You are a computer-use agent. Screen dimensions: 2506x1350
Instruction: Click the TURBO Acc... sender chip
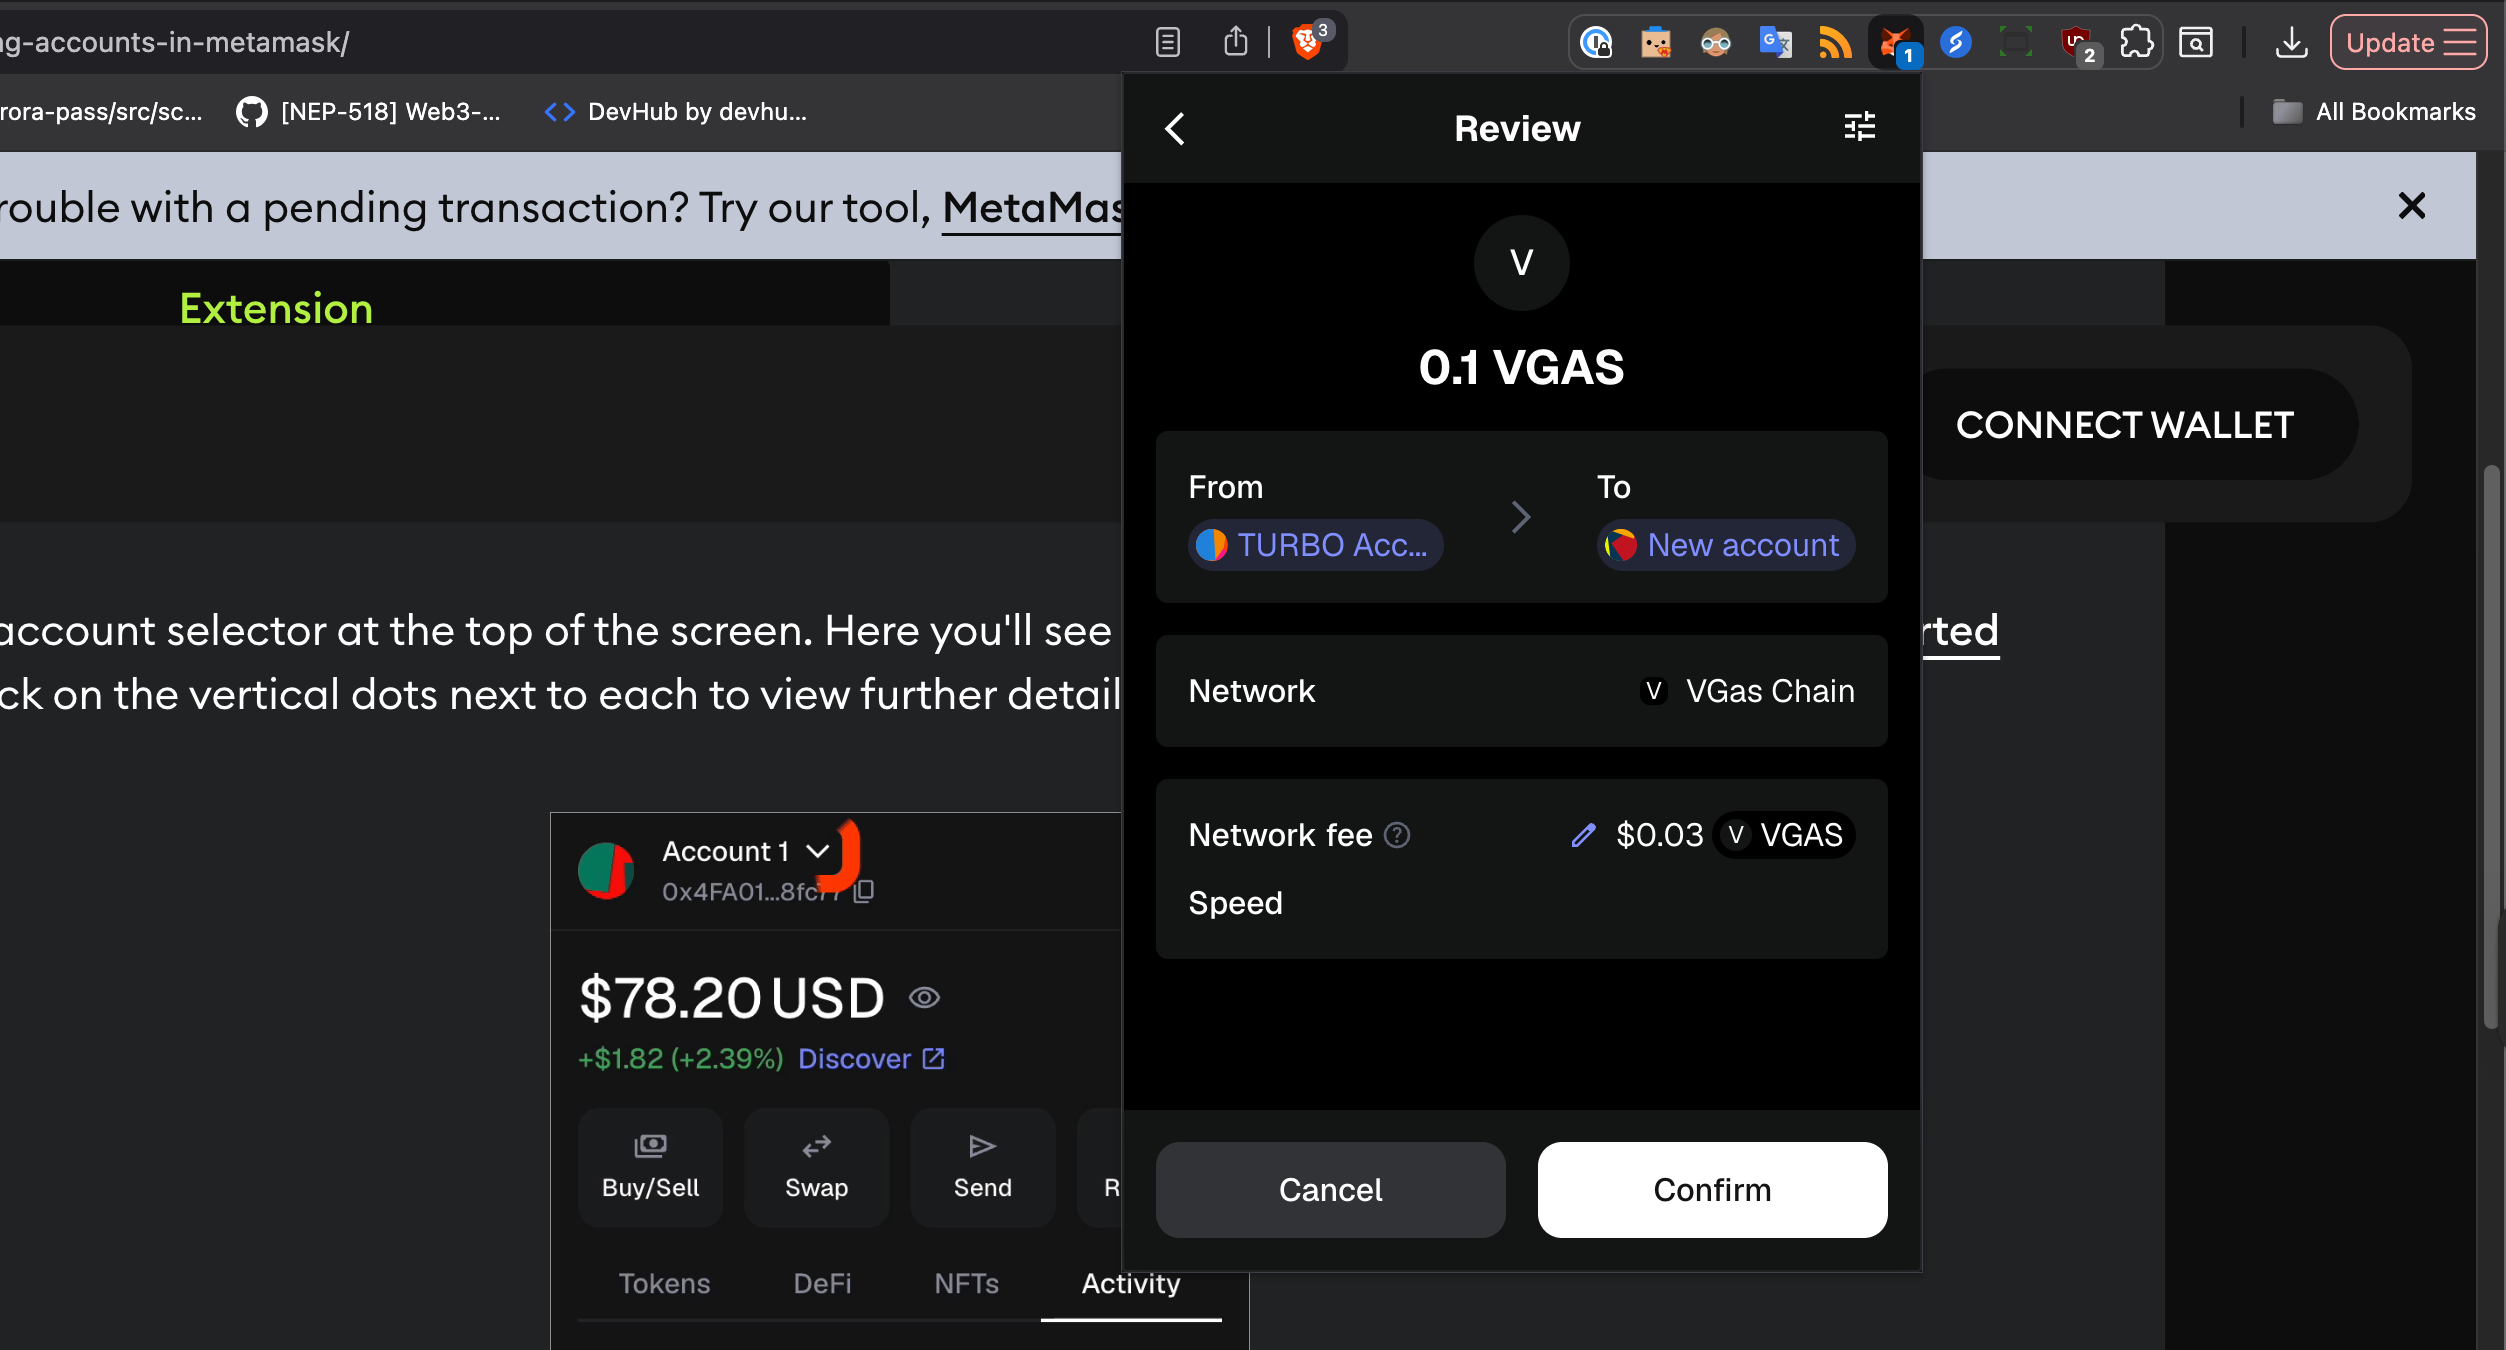point(1316,545)
